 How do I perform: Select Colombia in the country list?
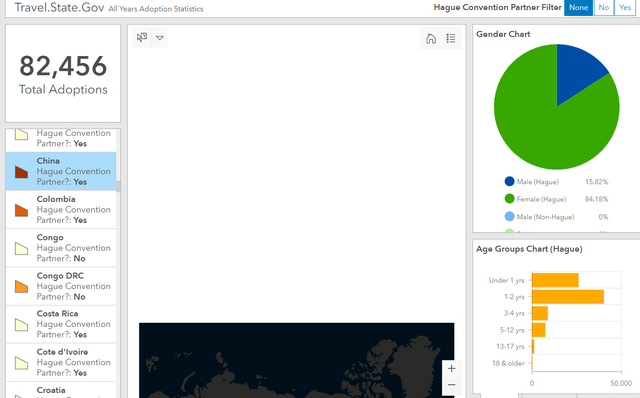coord(61,209)
